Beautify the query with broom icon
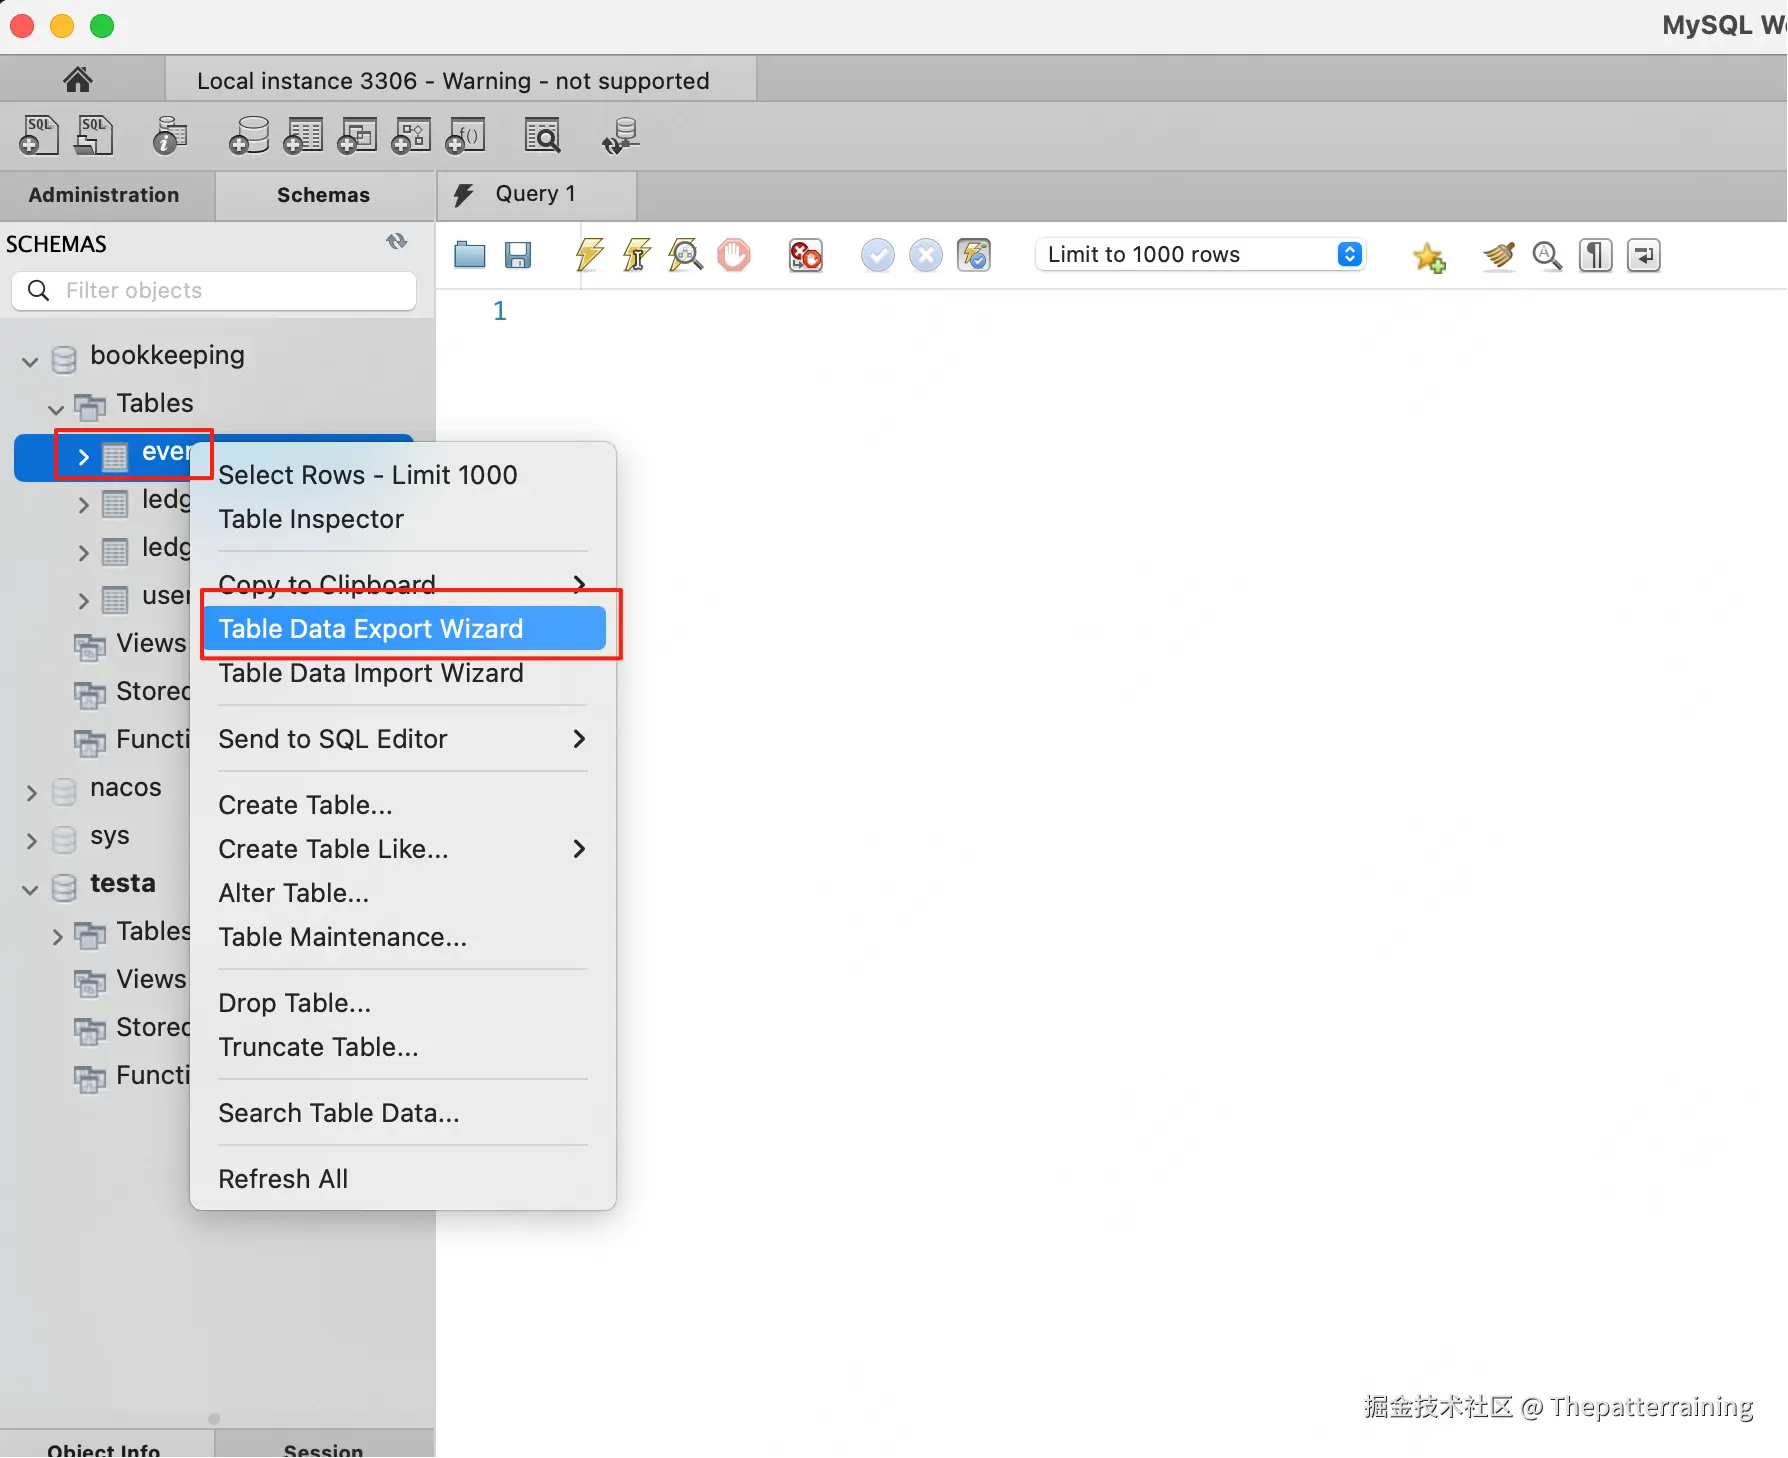The height and width of the screenshot is (1458, 1788). 1498,256
